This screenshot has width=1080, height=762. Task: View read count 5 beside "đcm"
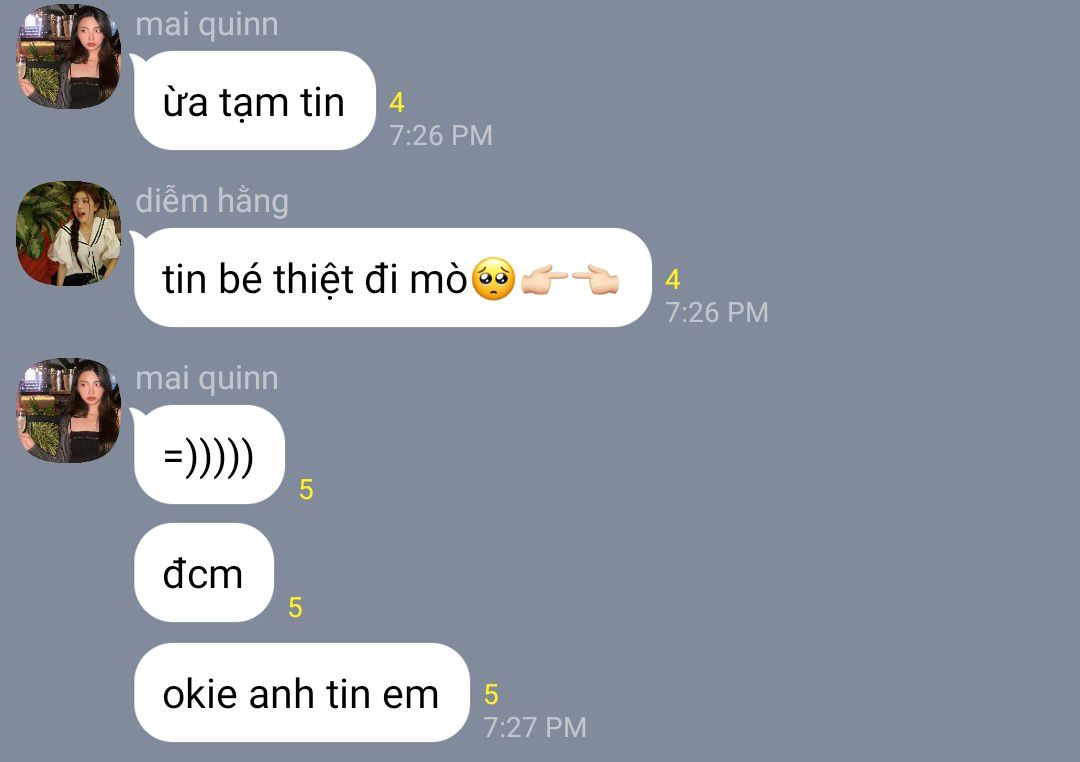tap(295, 608)
